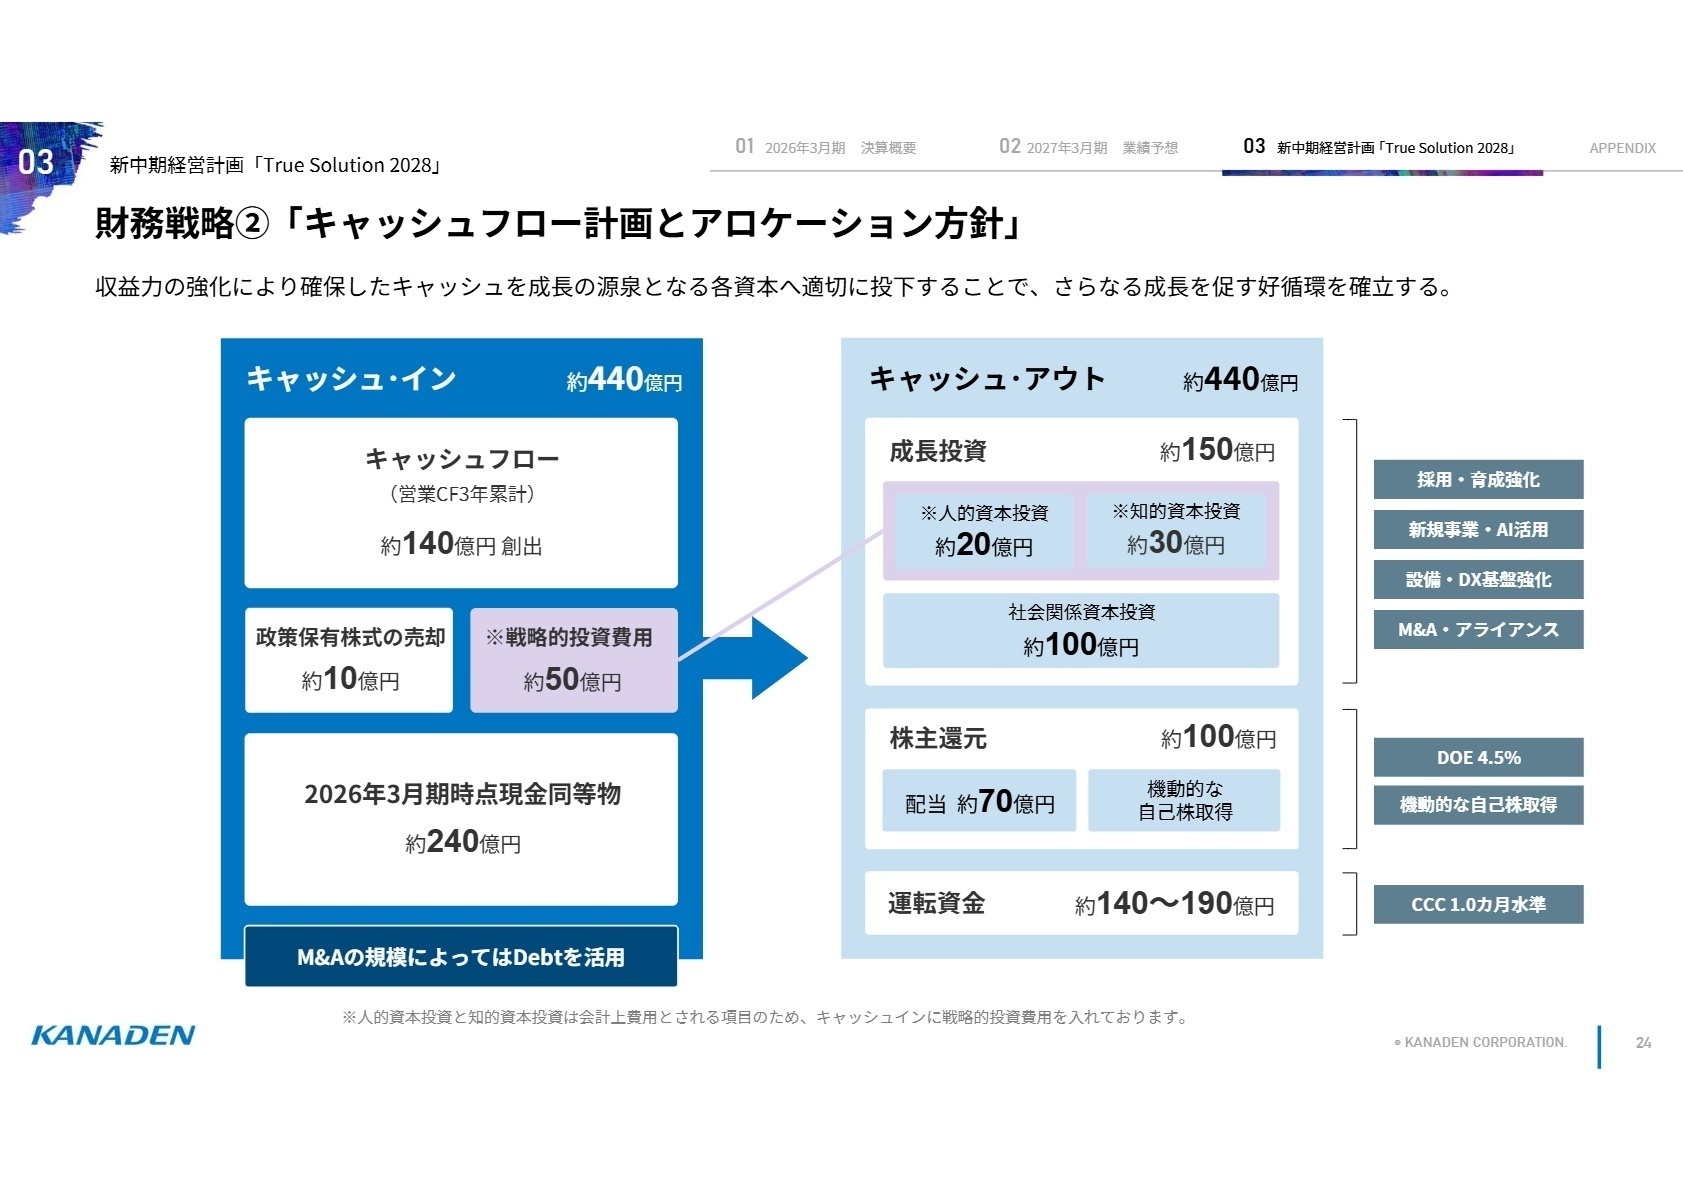Viewport: 1683px width, 1190px height.
Task: Click the 成長投資 amount 約150億円
Action: (1217, 451)
